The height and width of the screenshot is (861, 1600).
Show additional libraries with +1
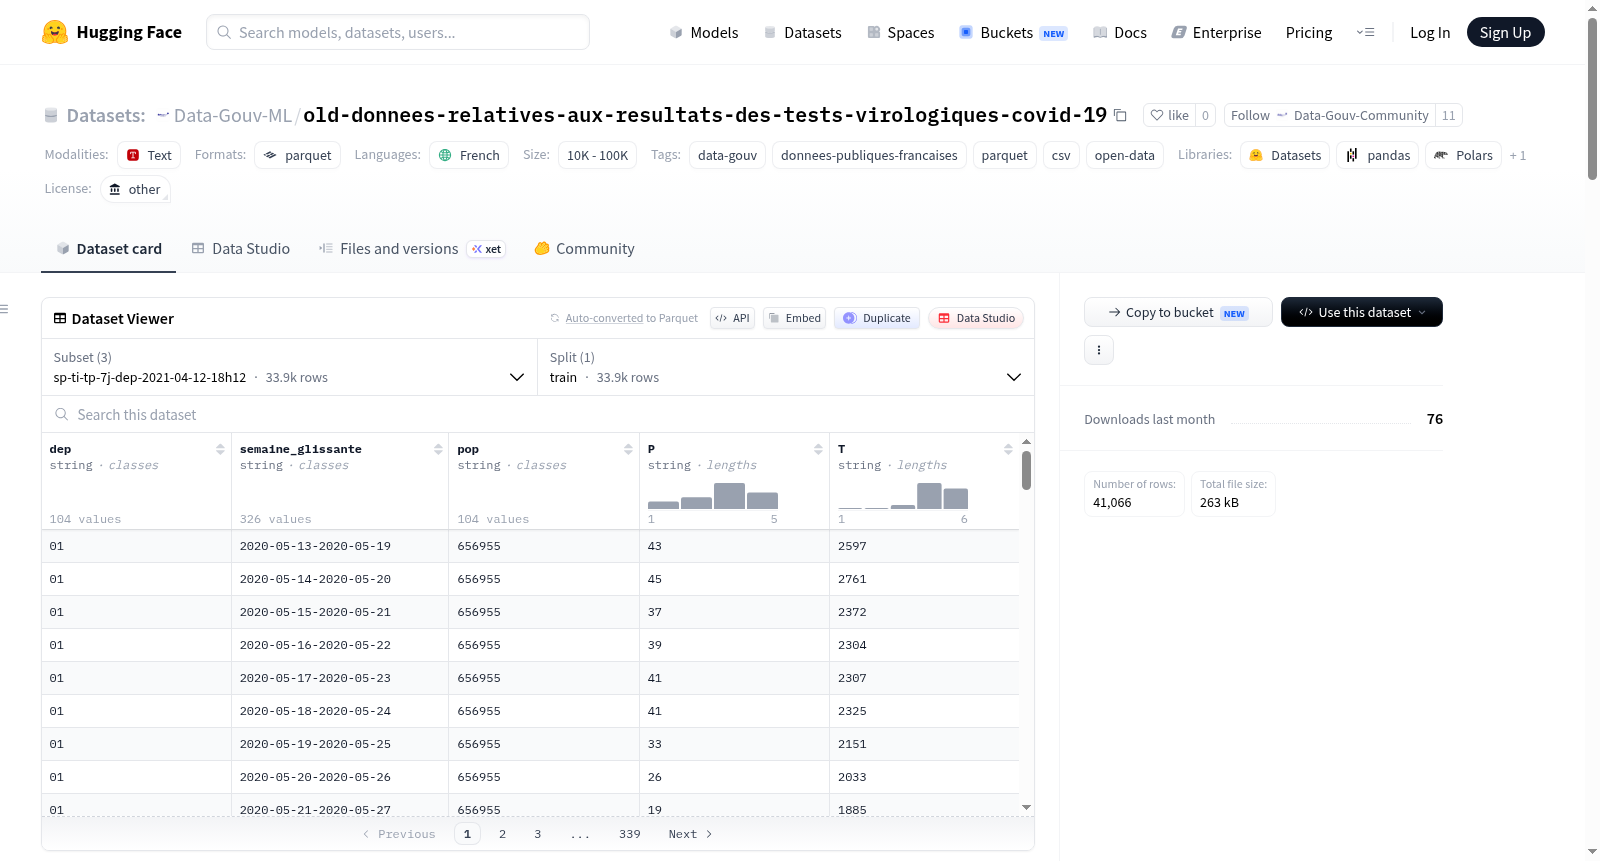click(x=1518, y=156)
